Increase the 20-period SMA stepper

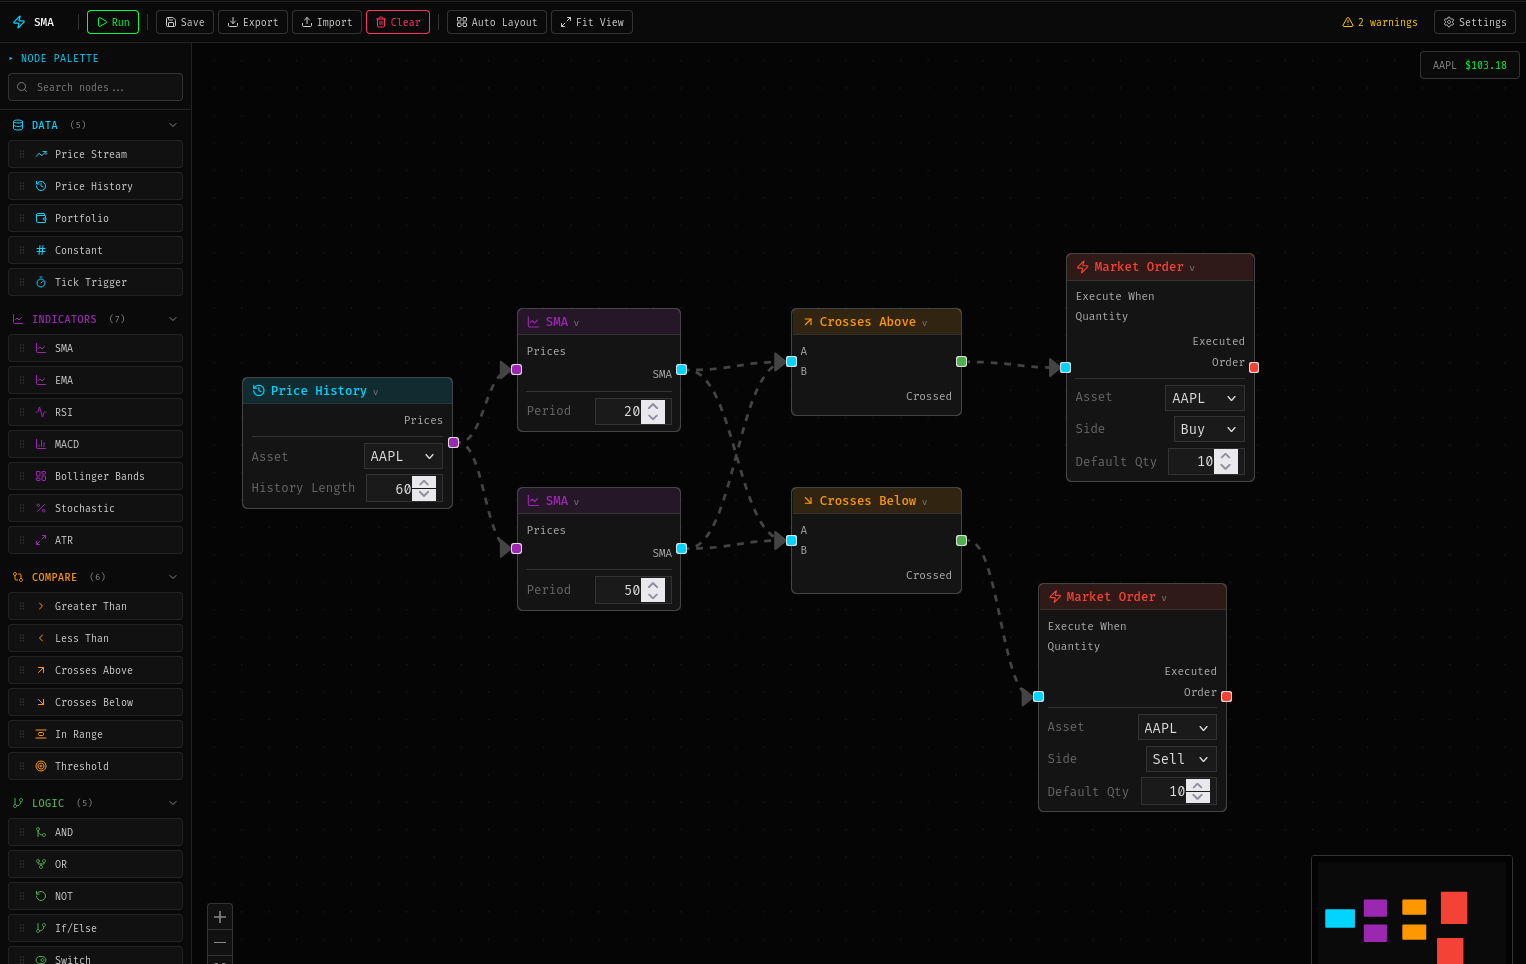point(653,406)
